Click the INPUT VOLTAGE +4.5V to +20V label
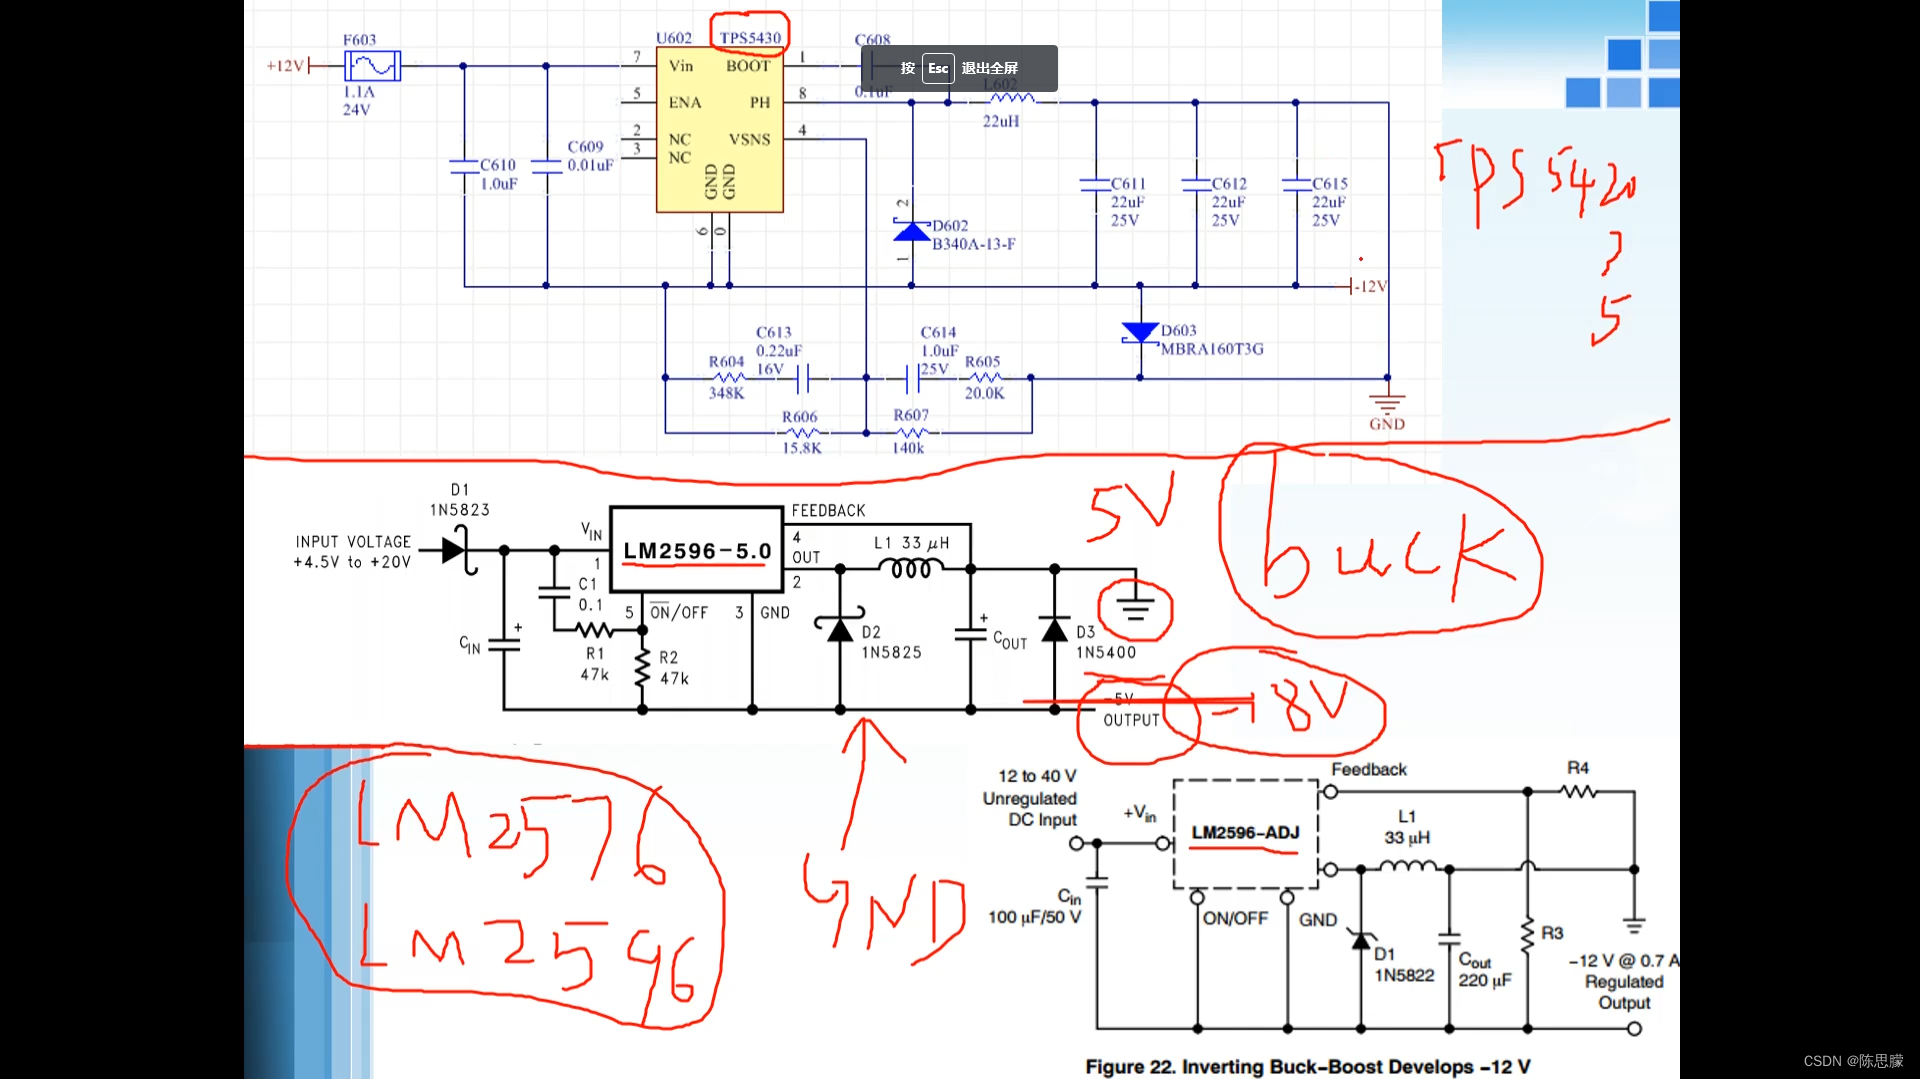 coord(352,551)
